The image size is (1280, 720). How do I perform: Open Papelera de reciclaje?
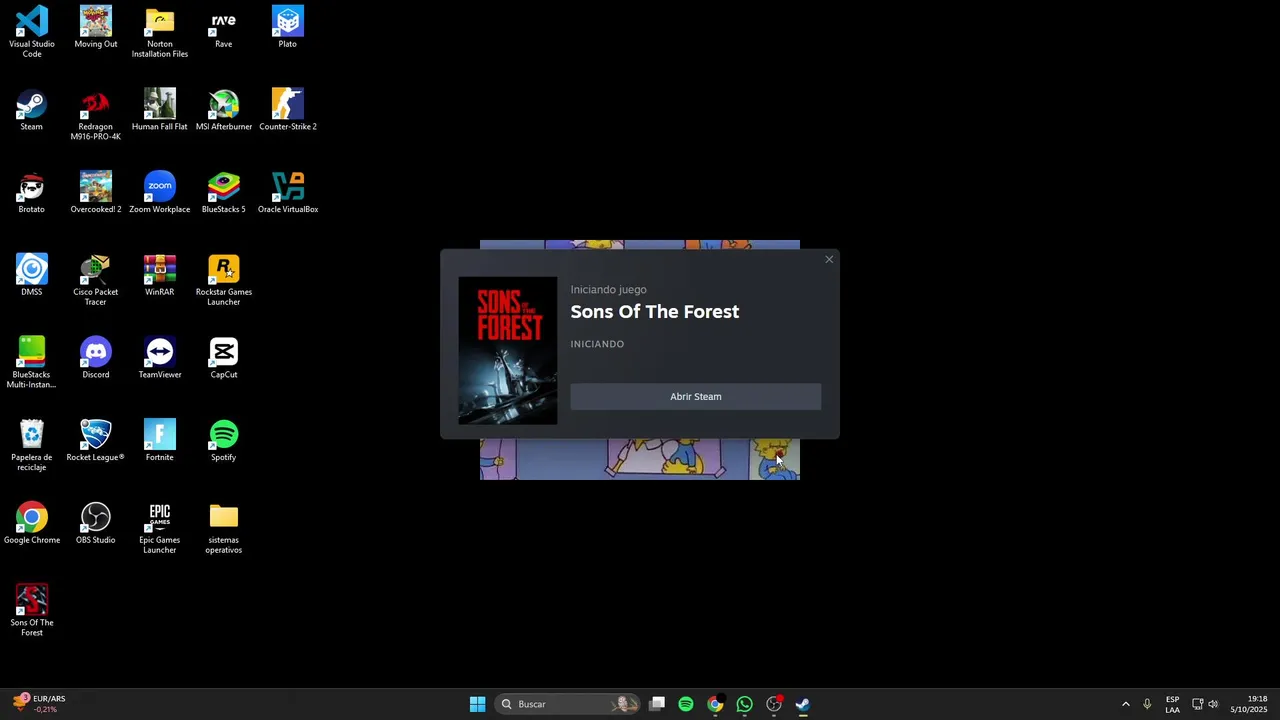(32, 445)
